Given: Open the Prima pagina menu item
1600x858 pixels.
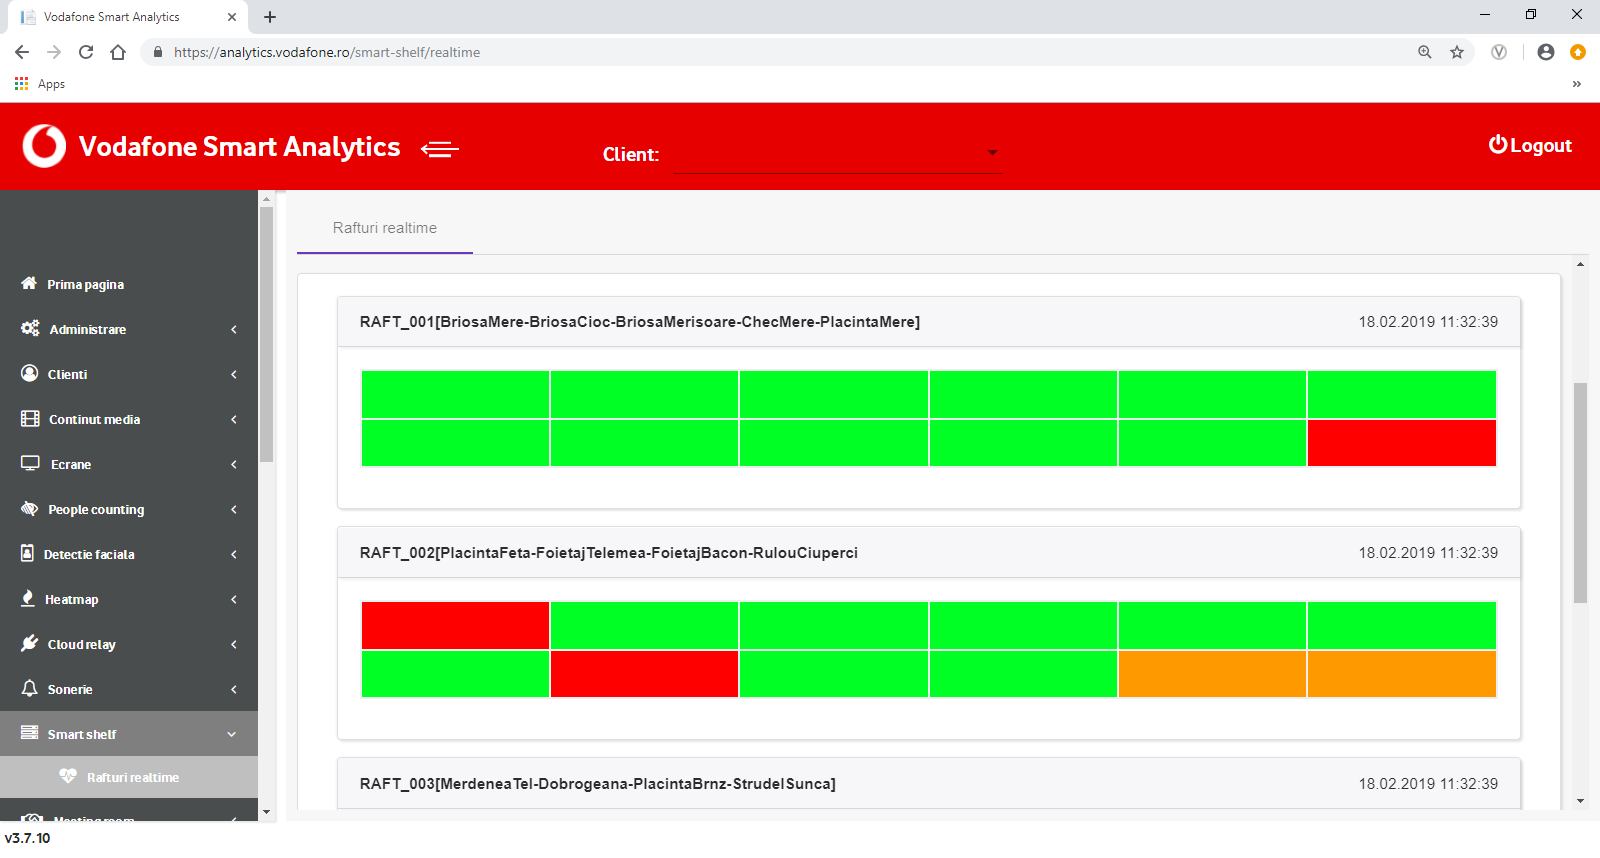Looking at the screenshot, I should pyautogui.click(x=129, y=284).
